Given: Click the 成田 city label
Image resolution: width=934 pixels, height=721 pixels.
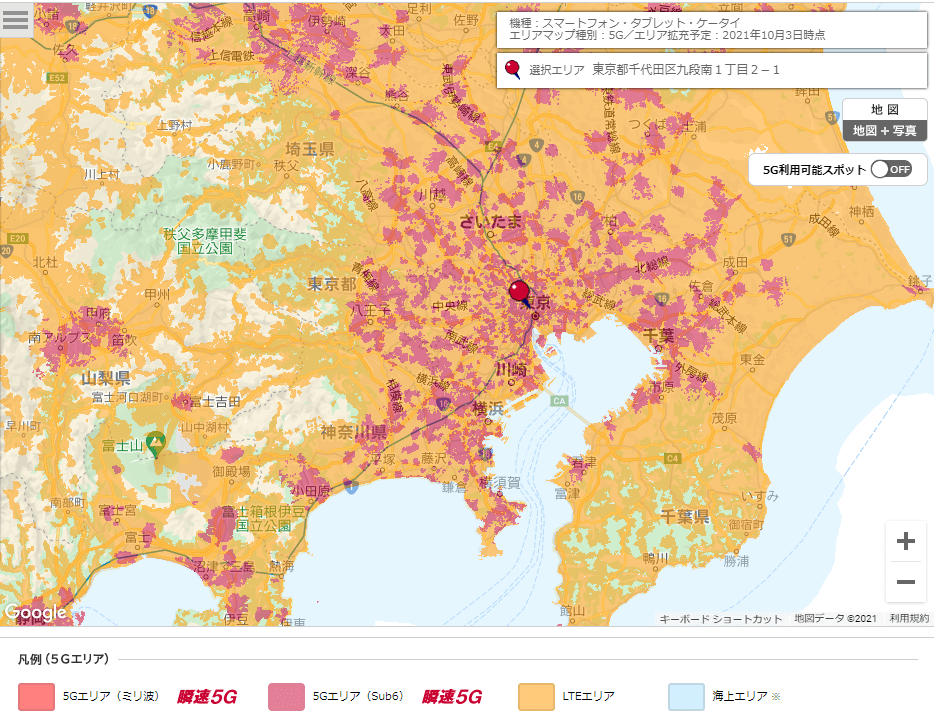Looking at the screenshot, I should tap(735, 262).
